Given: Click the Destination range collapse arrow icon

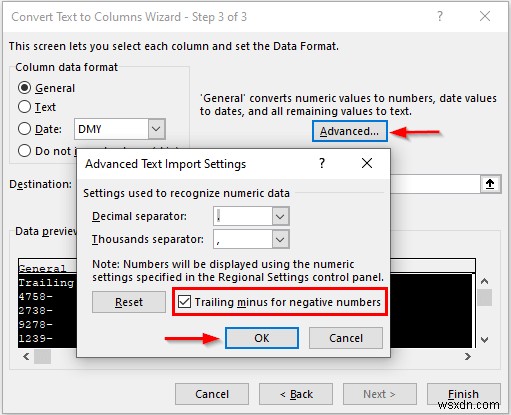Looking at the screenshot, I should click(490, 184).
